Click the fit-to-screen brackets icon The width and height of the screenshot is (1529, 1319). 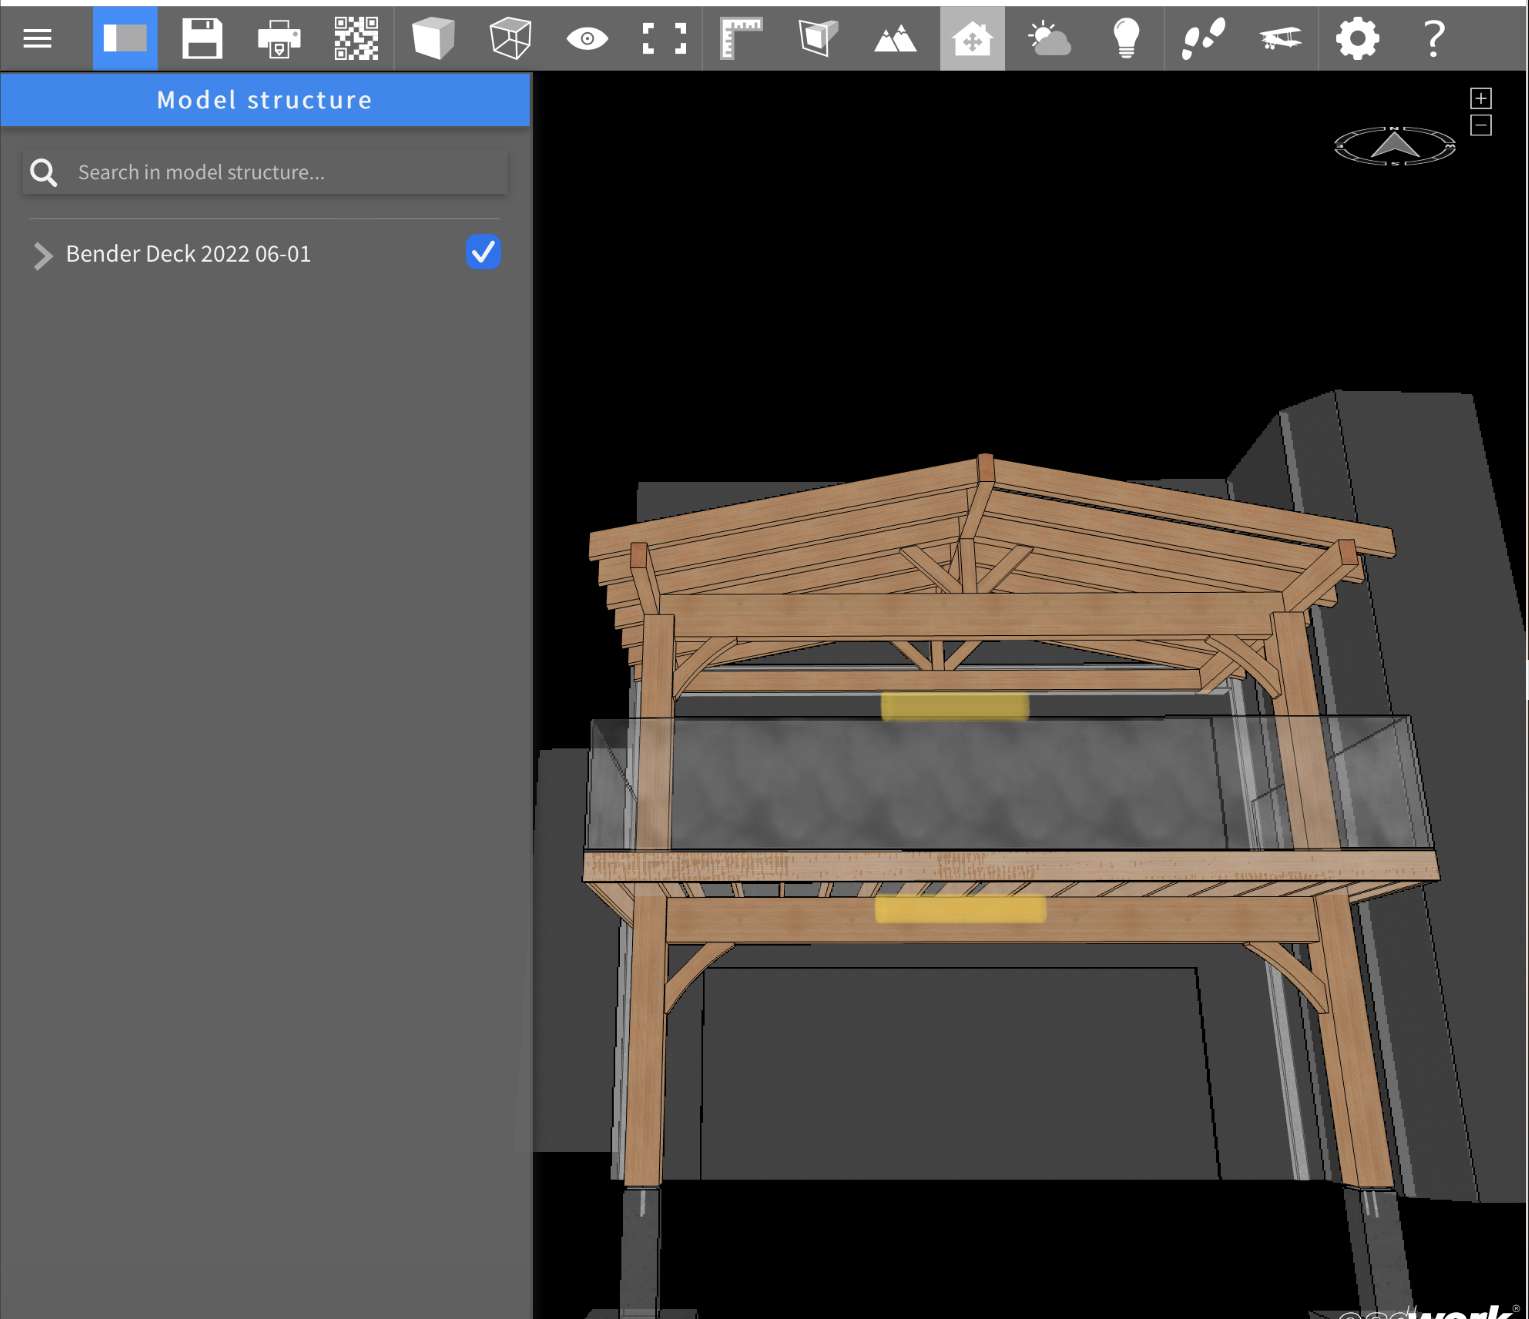click(664, 39)
